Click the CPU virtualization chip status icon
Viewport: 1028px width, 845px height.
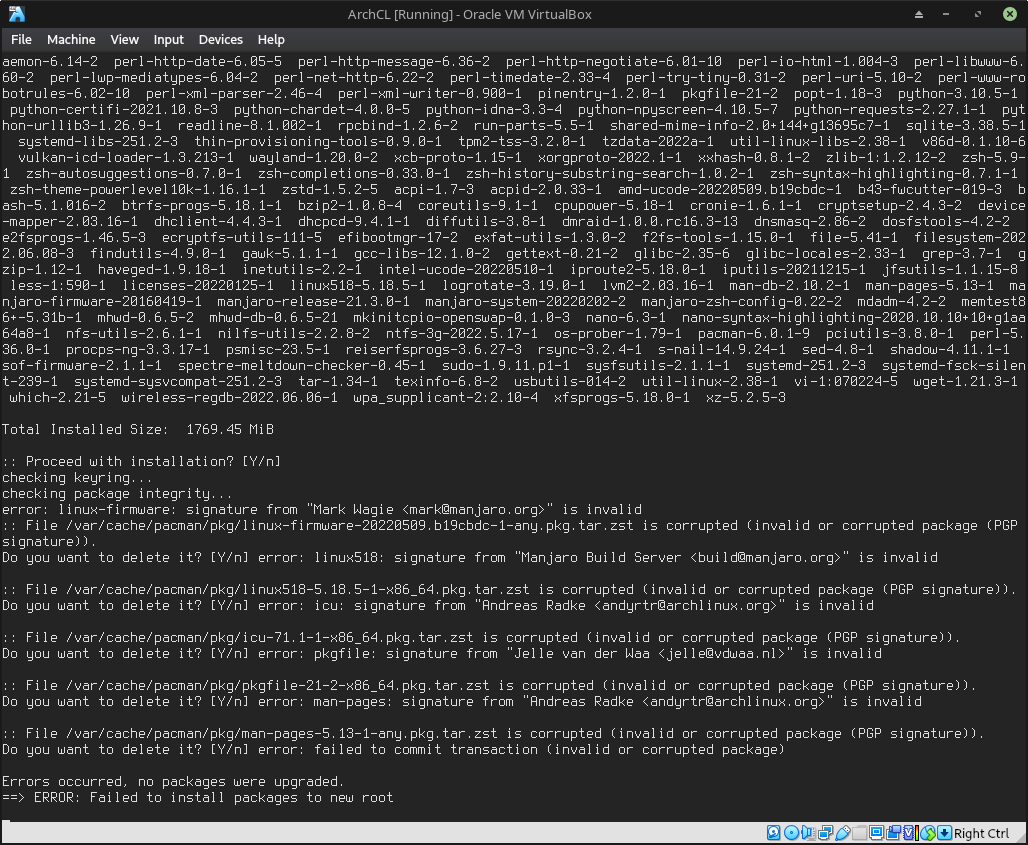click(x=909, y=833)
